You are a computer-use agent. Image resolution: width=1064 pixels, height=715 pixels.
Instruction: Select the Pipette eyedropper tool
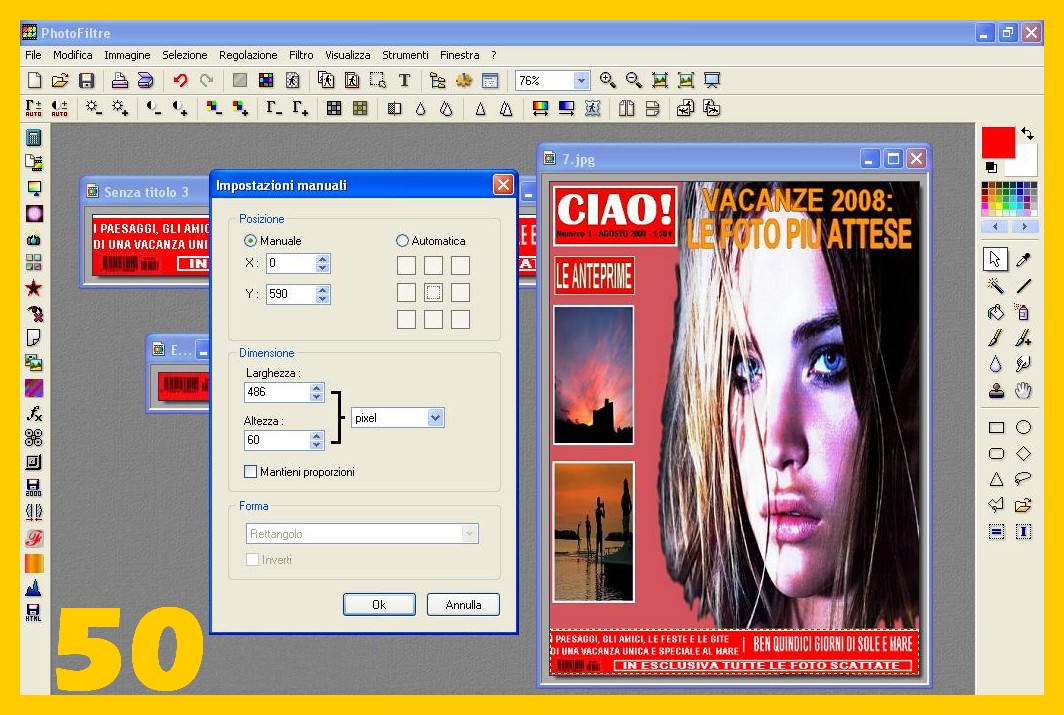click(x=1023, y=260)
